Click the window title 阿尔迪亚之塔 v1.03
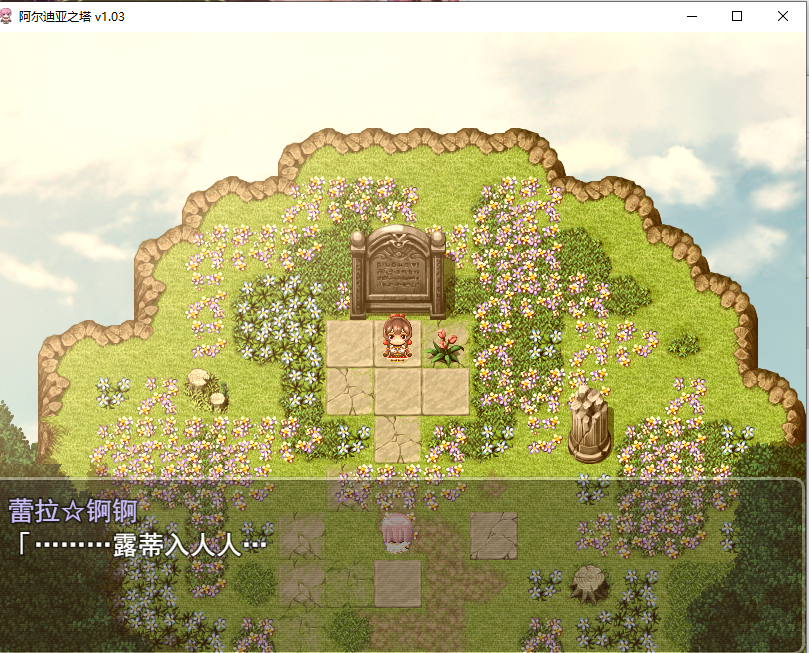Screen dimensions: 809x653 (72, 16)
